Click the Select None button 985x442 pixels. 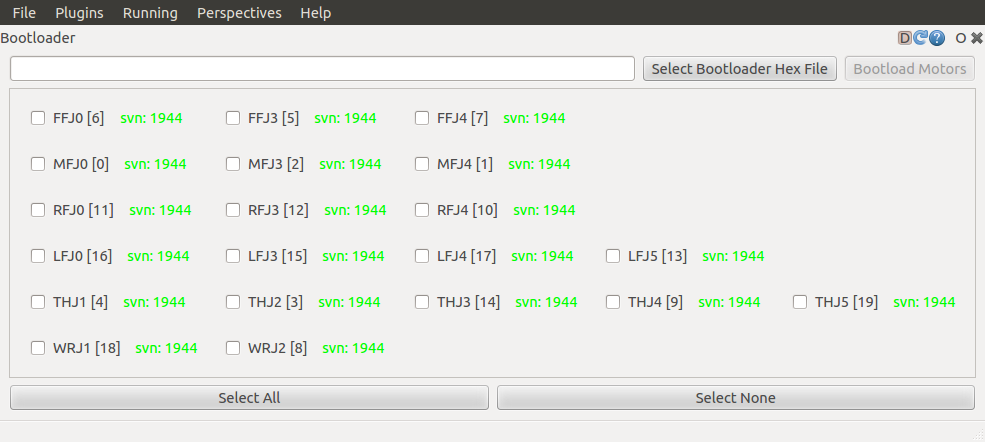(736, 397)
